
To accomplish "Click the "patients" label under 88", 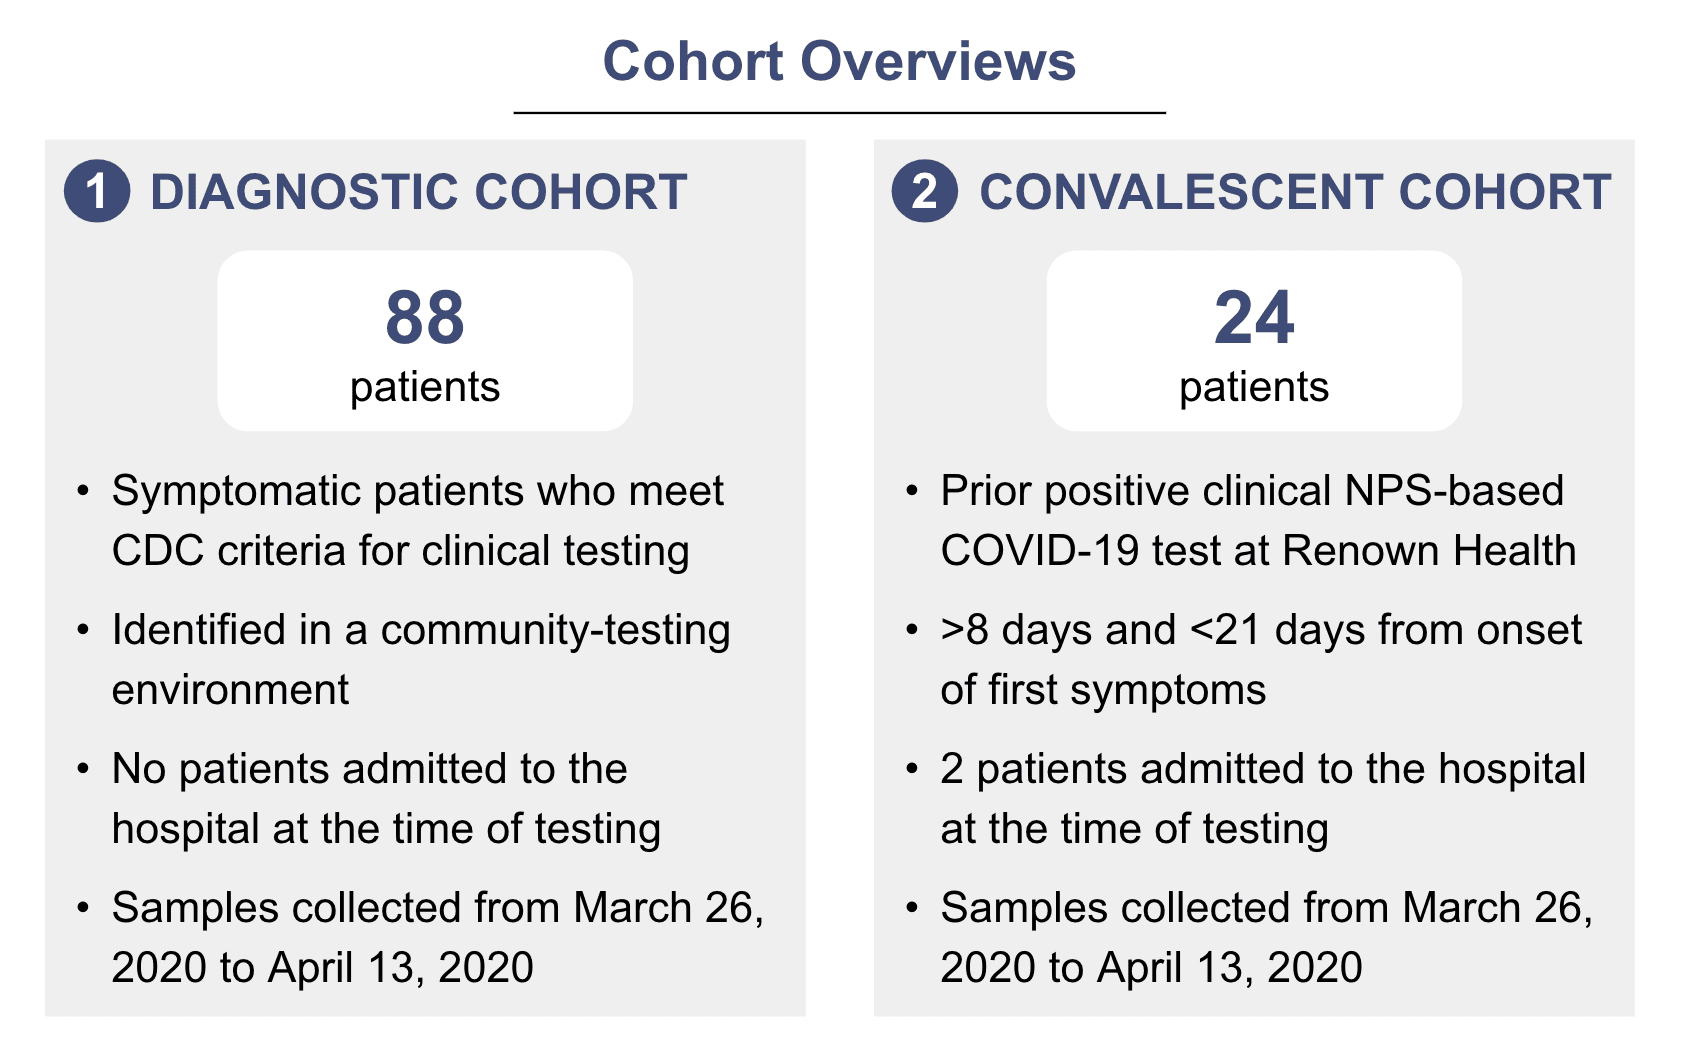I will point(425,387).
